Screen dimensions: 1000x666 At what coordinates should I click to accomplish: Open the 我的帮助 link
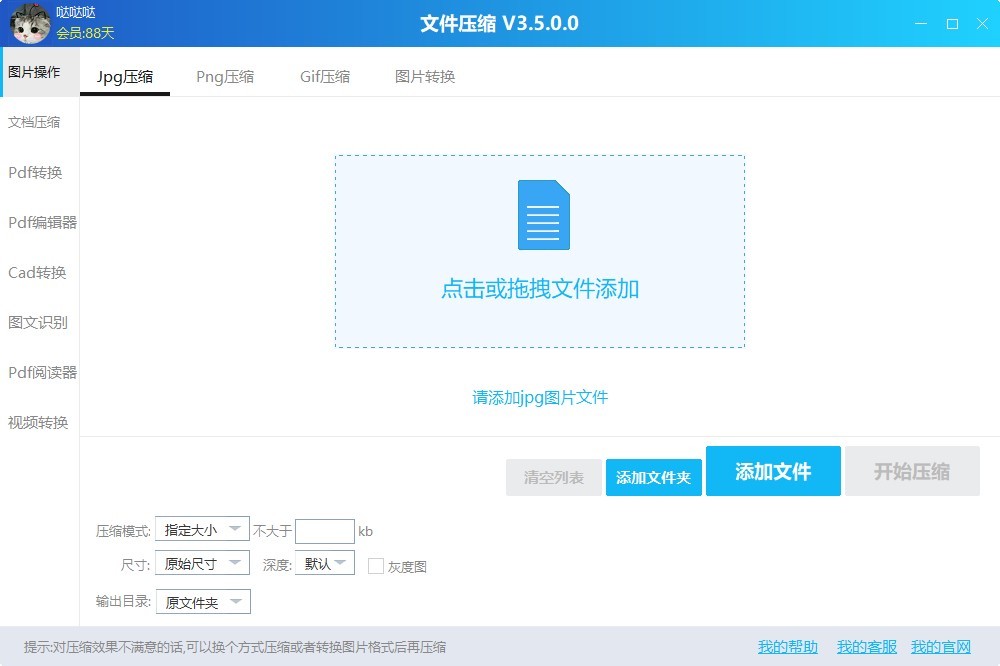(x=787, y=647)
